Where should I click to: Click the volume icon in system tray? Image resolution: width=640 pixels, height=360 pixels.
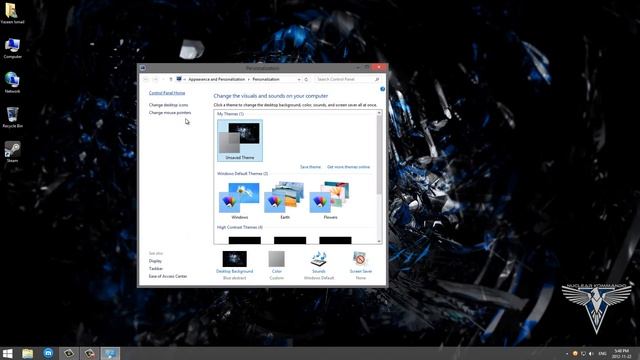coord(591,353)
